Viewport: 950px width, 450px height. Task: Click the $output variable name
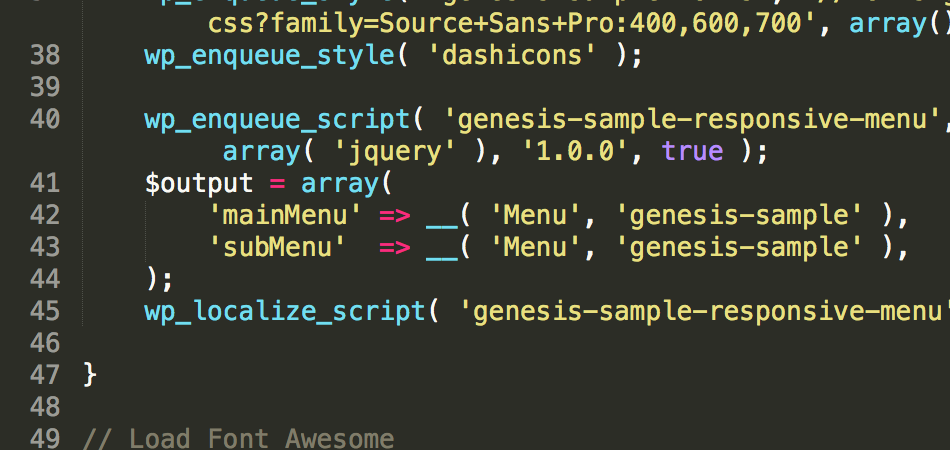(x=198, y=184)
